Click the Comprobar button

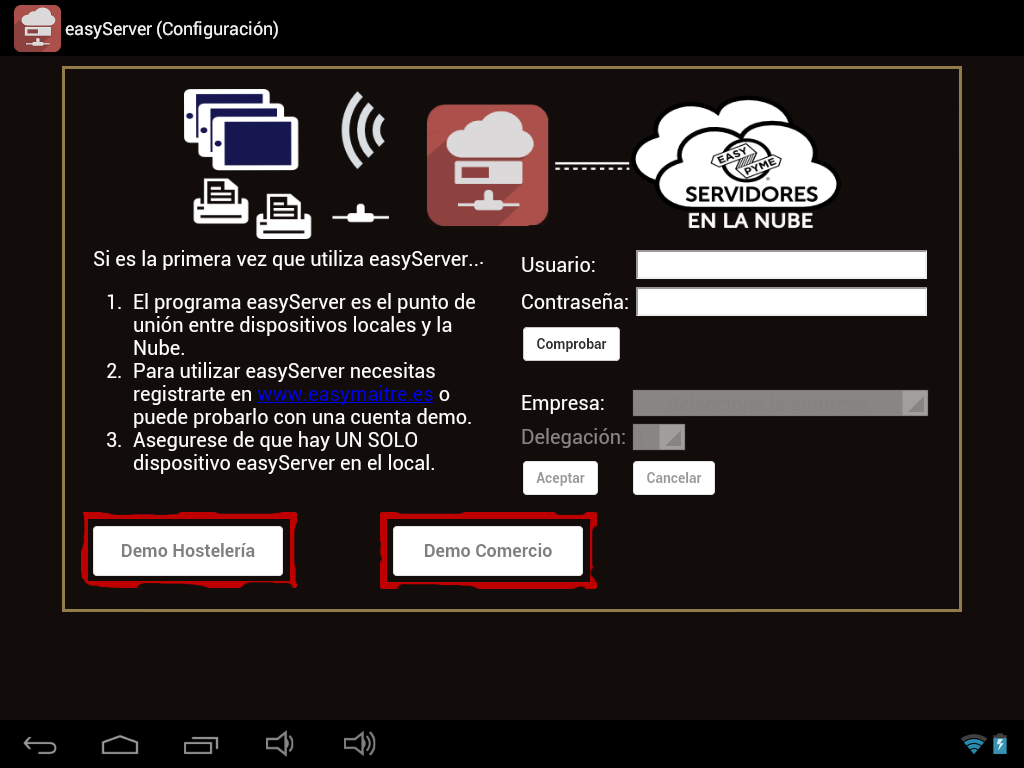click(x=571, y=344)
